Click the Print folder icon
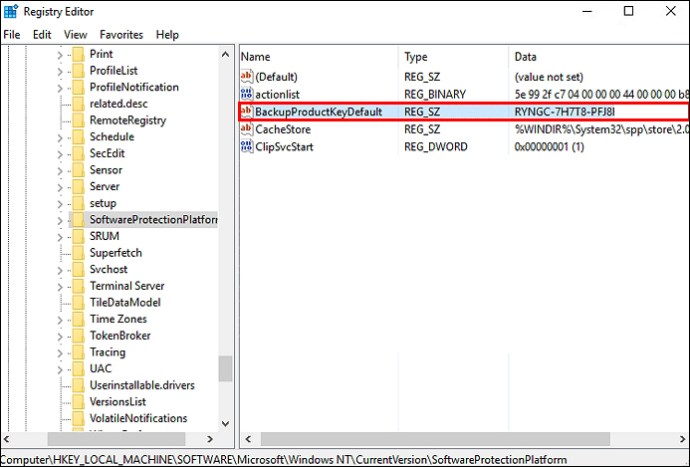The width and height of the screenshot is (690, 467). (x=78, y=54)
